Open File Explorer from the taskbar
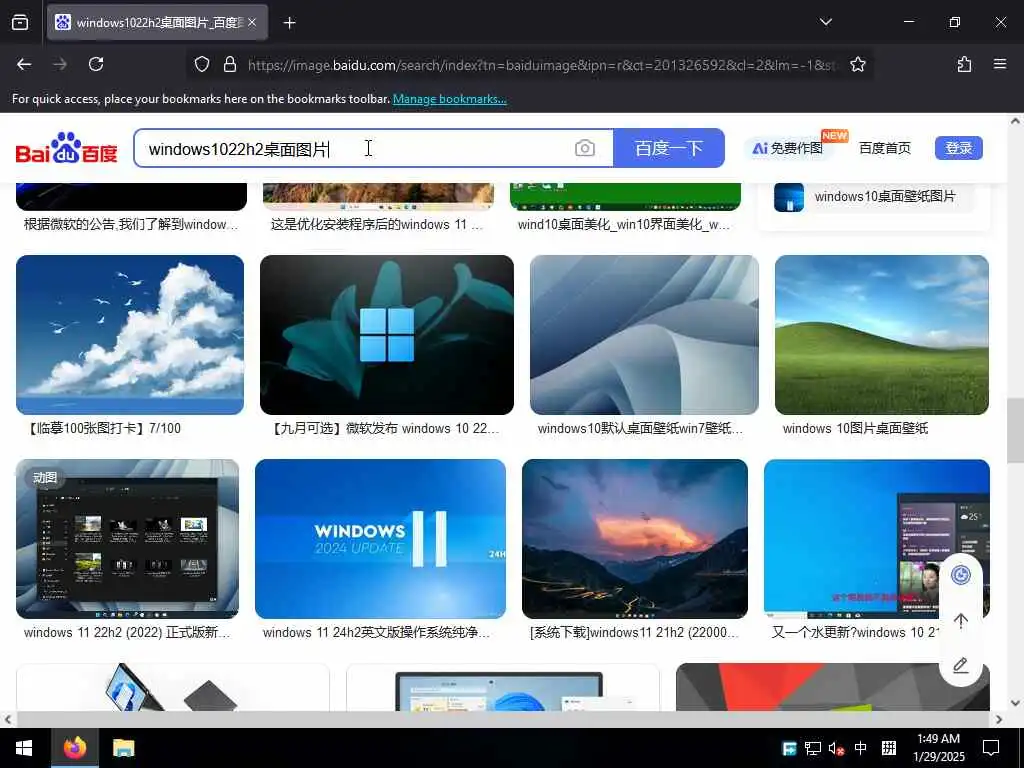The height and width of the screenshot is (768, 1024). pyautogui.click(x=123, y=748)
